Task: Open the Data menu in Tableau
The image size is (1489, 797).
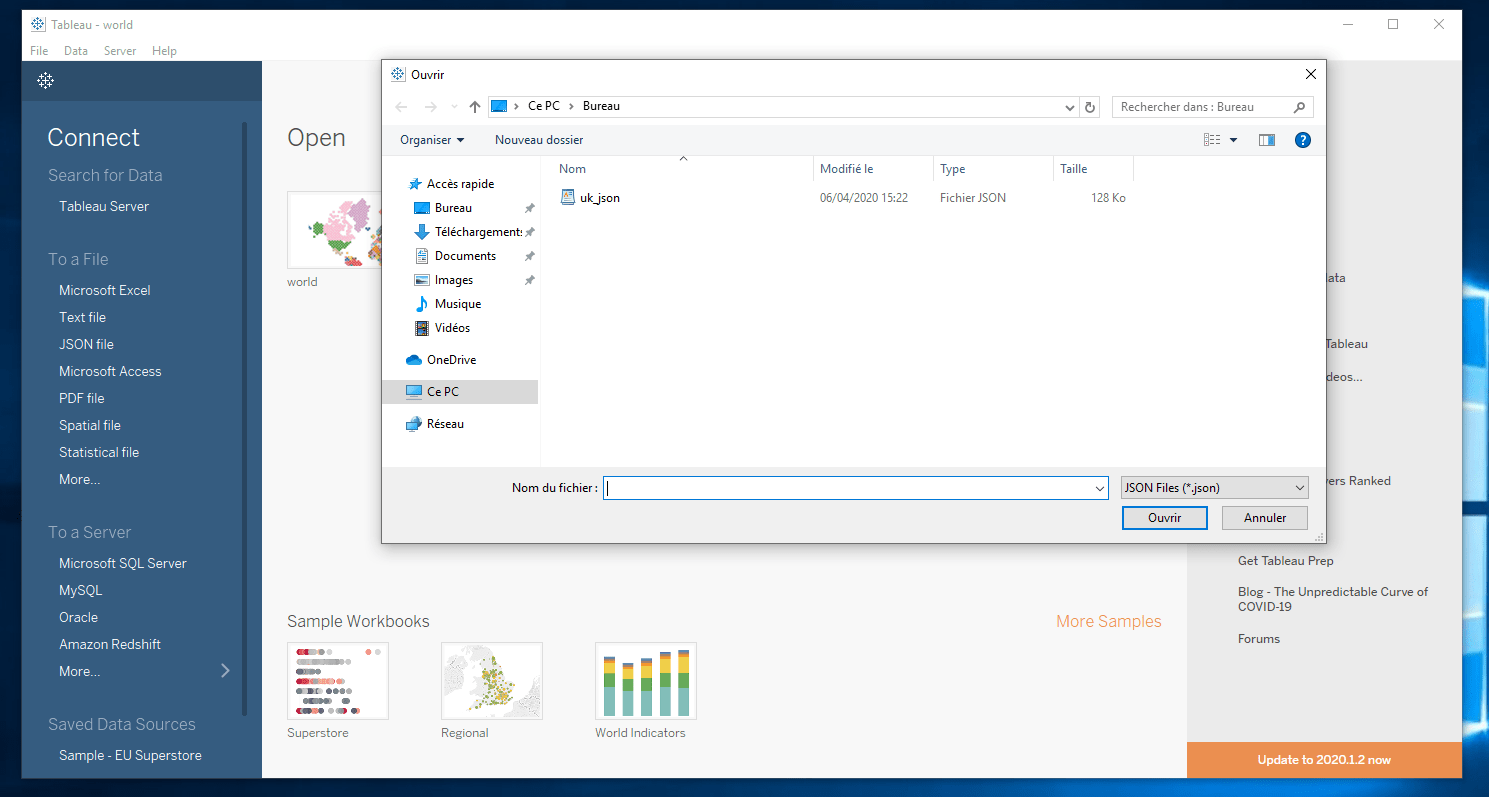Action: click(76, 51)
